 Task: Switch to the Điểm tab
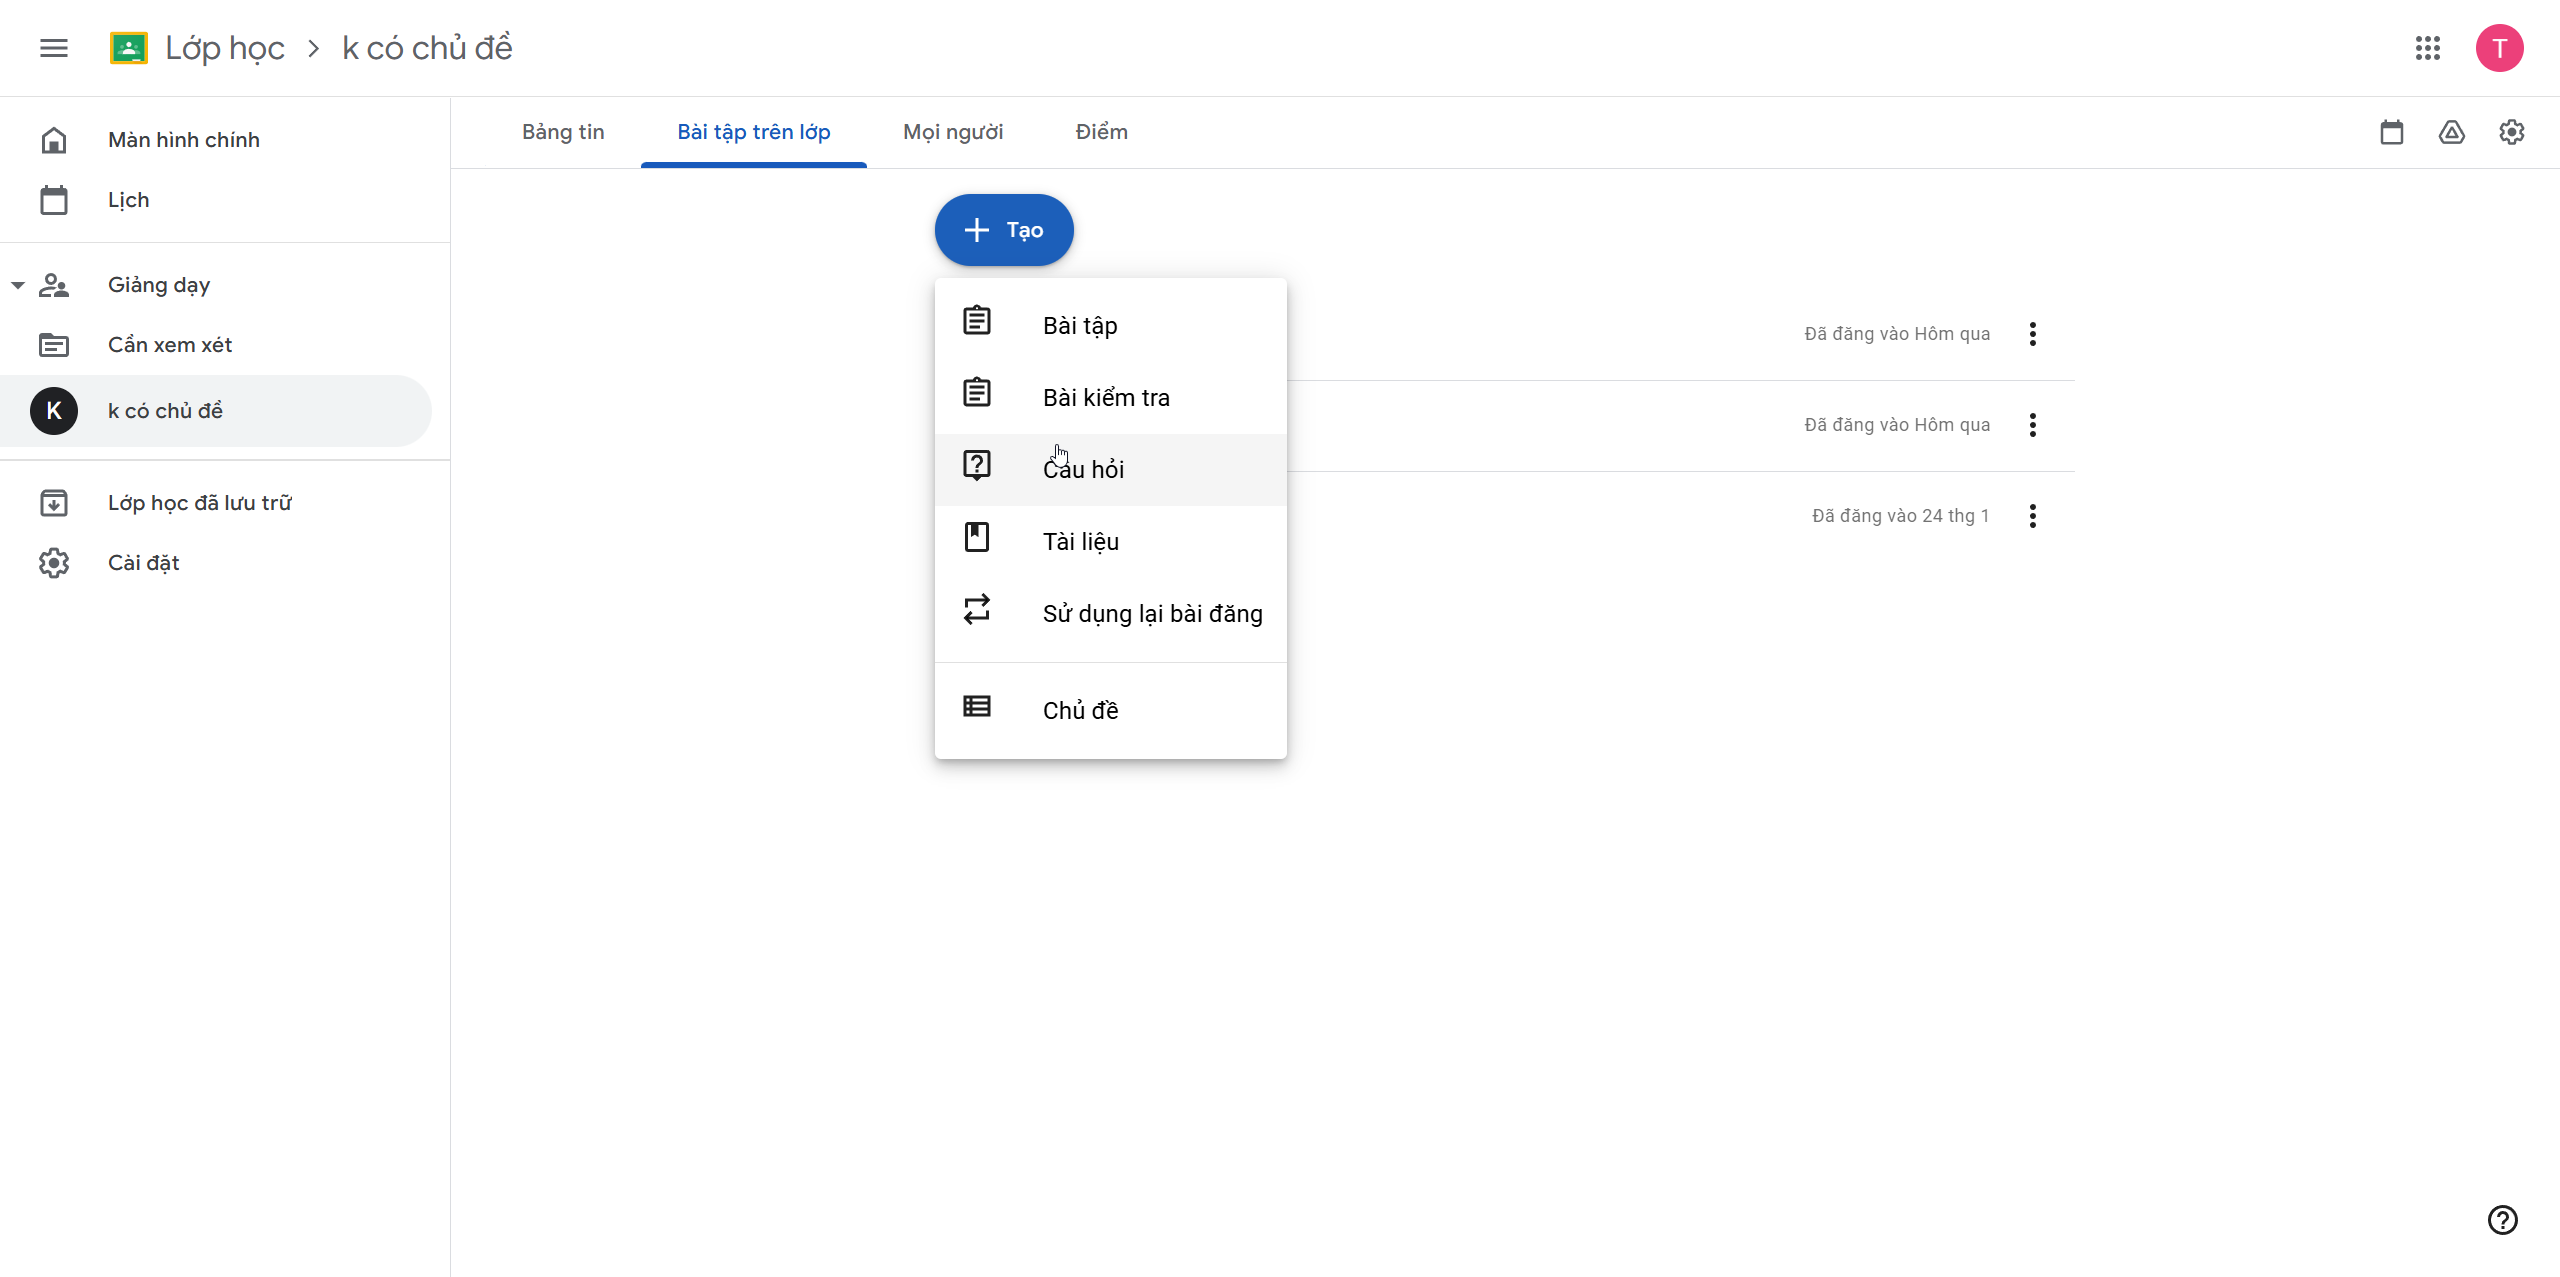click(1101, 132)
